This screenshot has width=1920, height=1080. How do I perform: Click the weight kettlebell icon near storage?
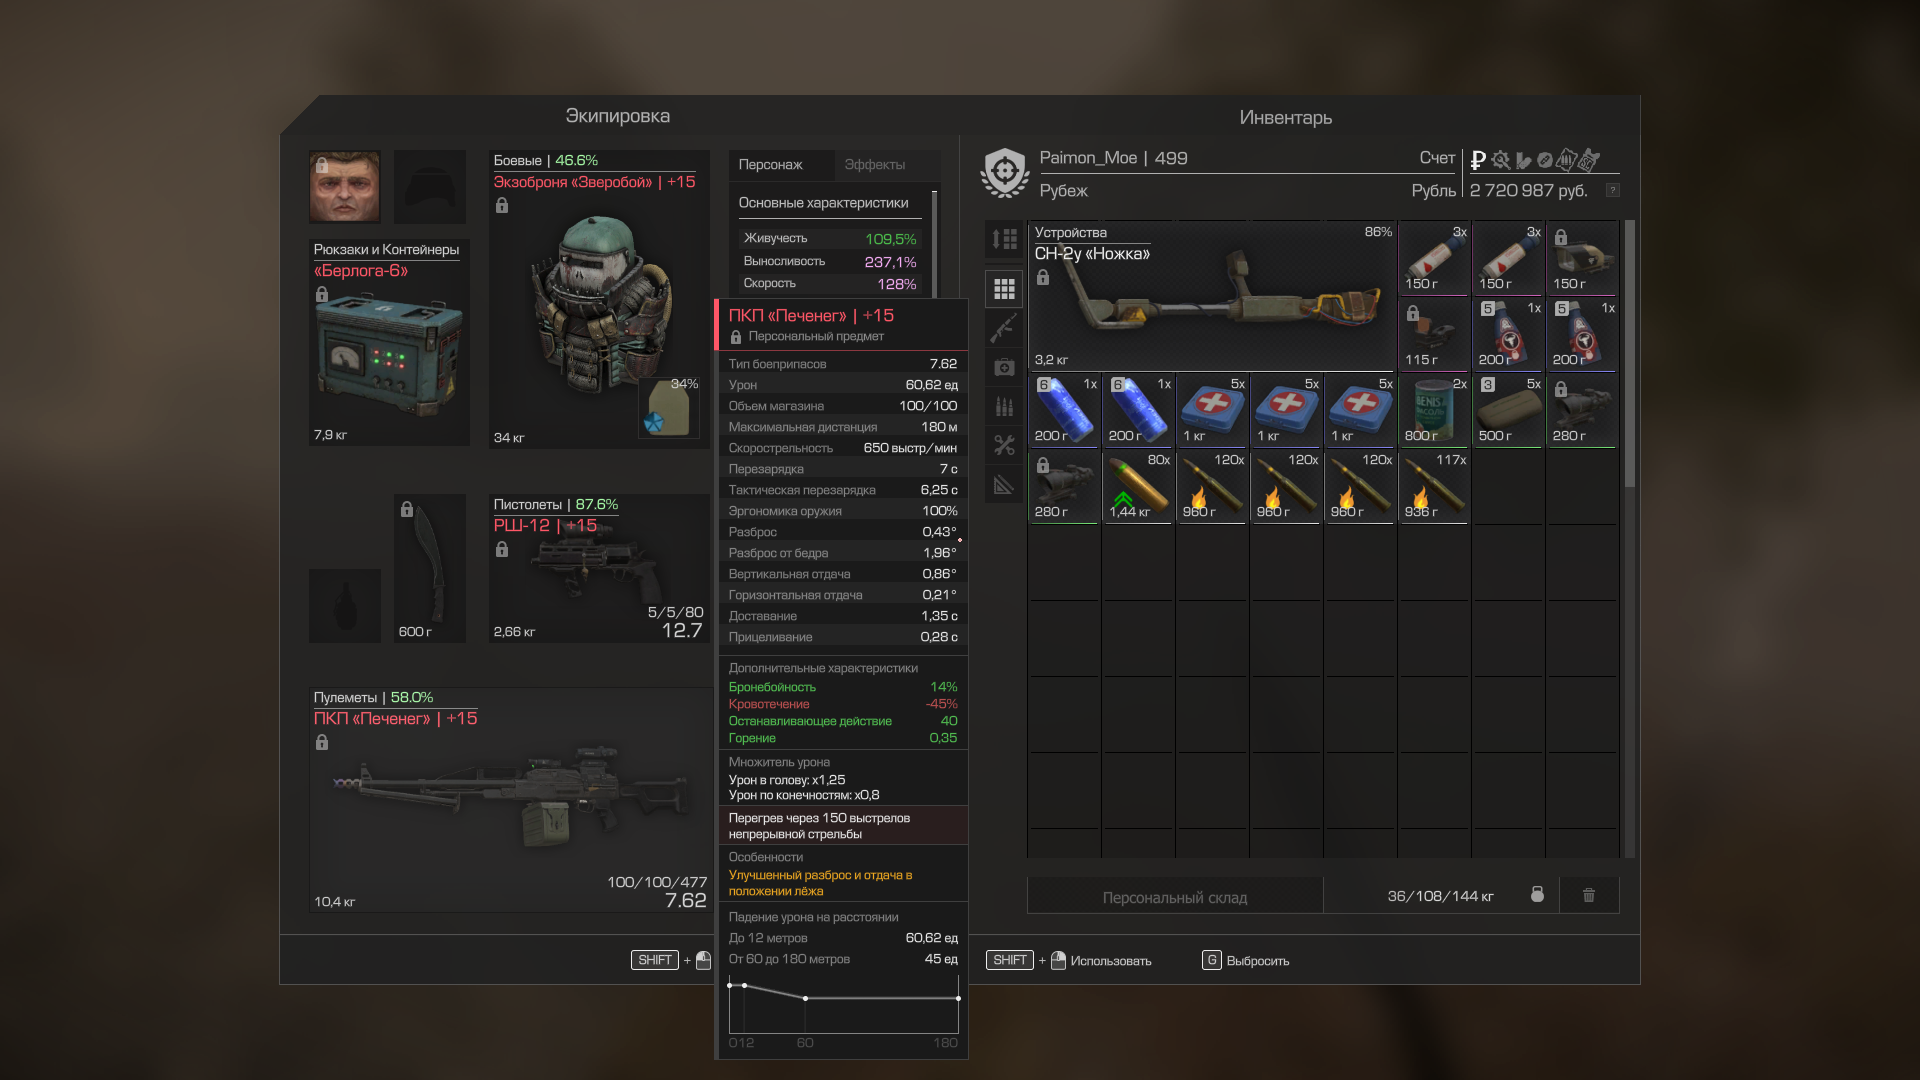1537,895
